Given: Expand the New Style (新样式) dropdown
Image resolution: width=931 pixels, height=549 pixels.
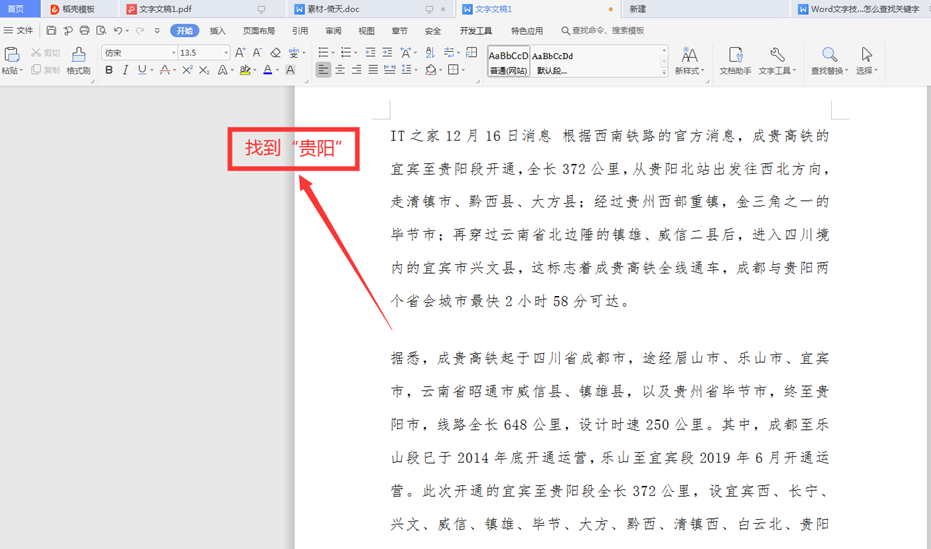Looking at the screenshot, I should [703, 71].
